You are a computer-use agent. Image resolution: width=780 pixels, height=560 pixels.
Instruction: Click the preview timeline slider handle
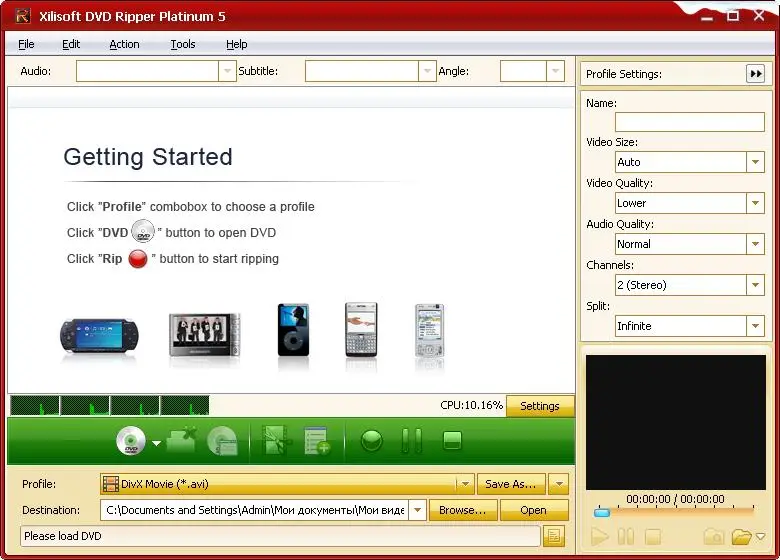coord(602,512)
